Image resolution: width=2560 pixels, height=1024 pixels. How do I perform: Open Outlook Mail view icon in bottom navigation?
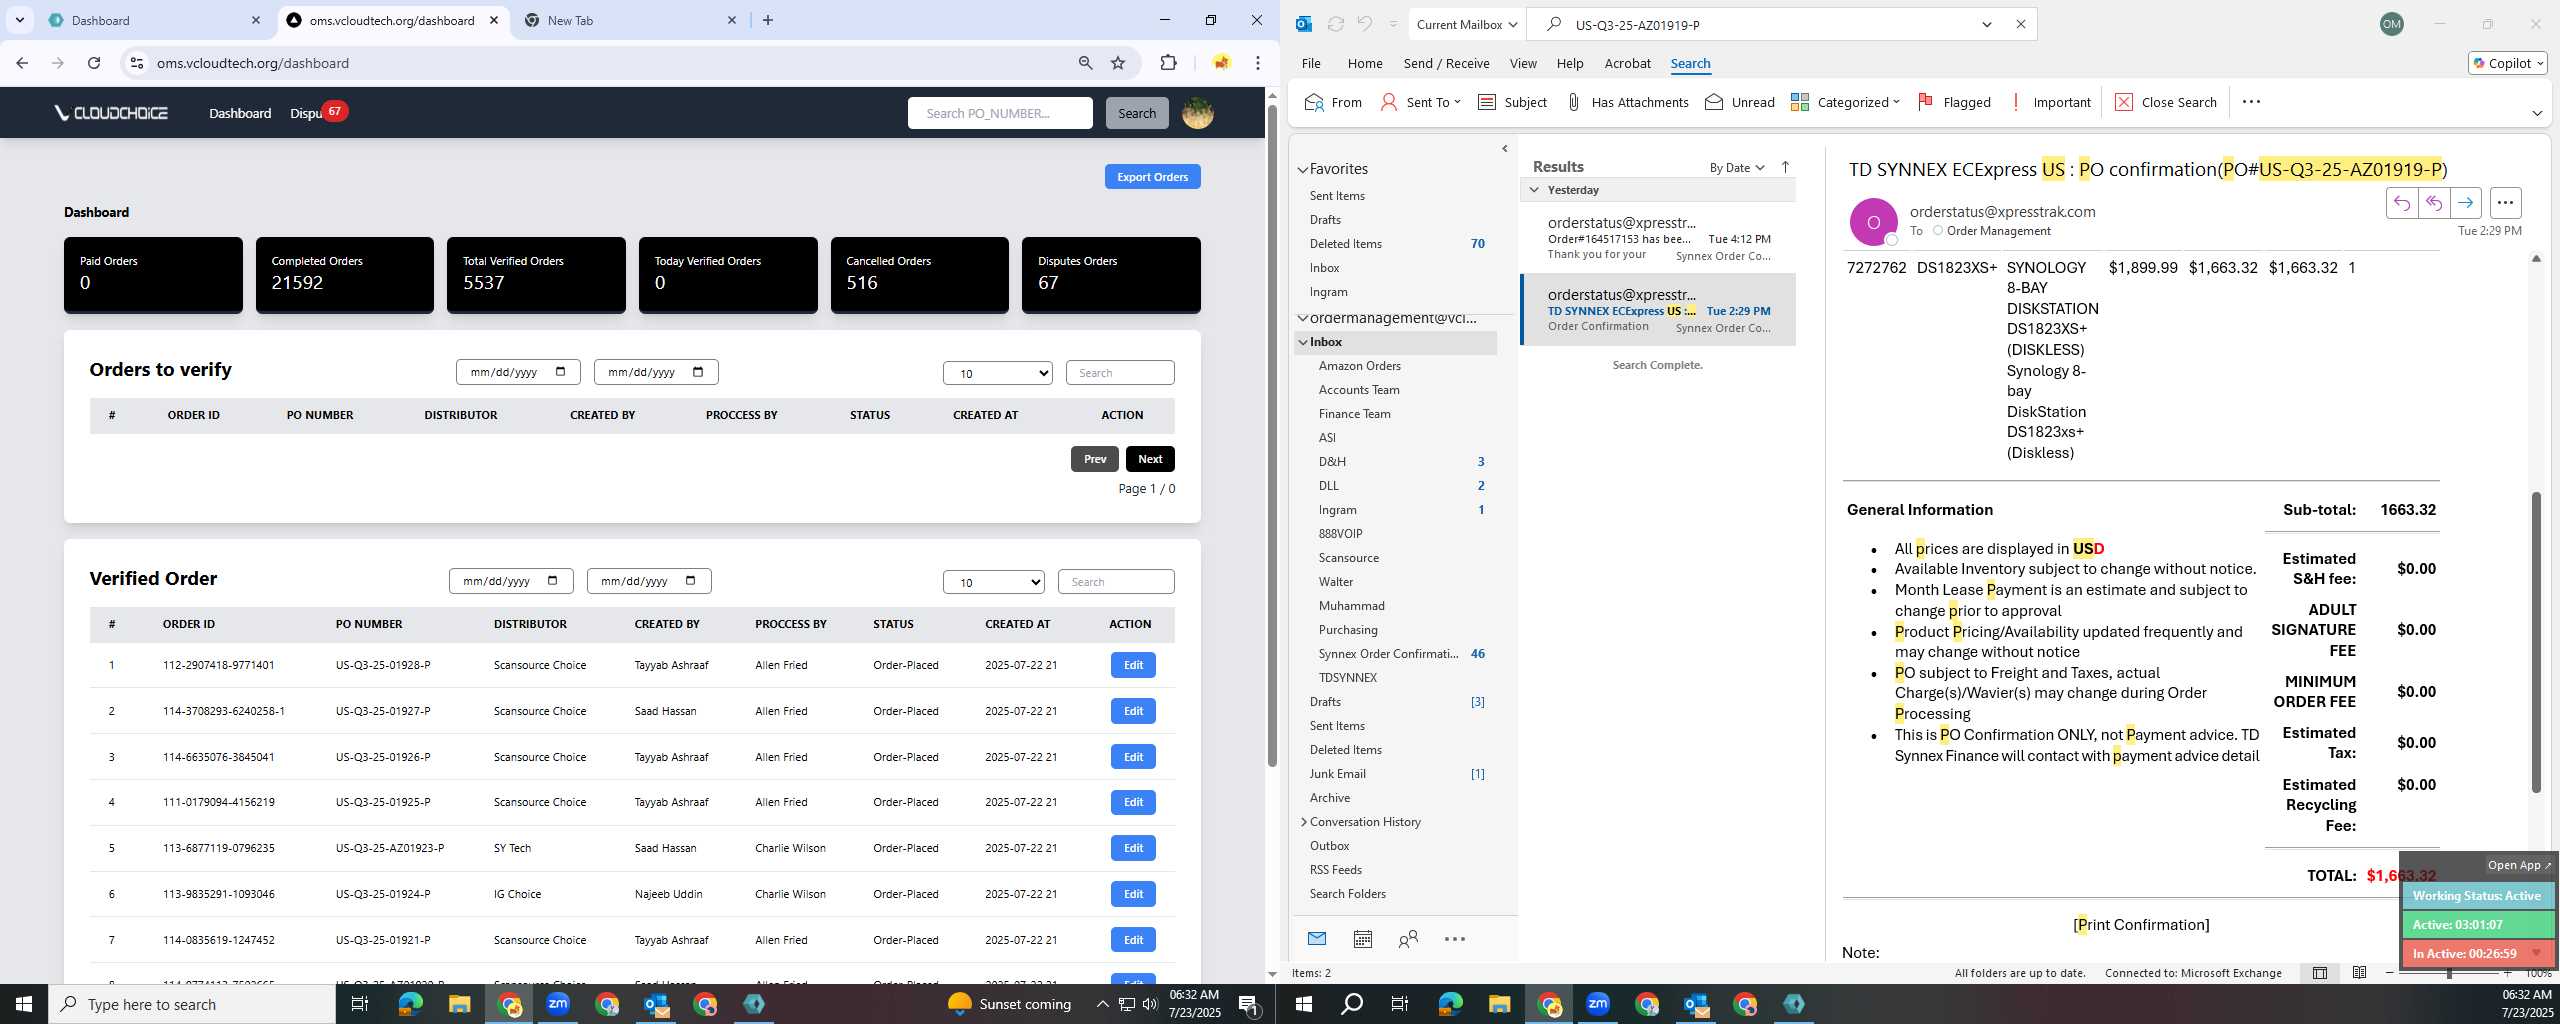click(1317, 939)
